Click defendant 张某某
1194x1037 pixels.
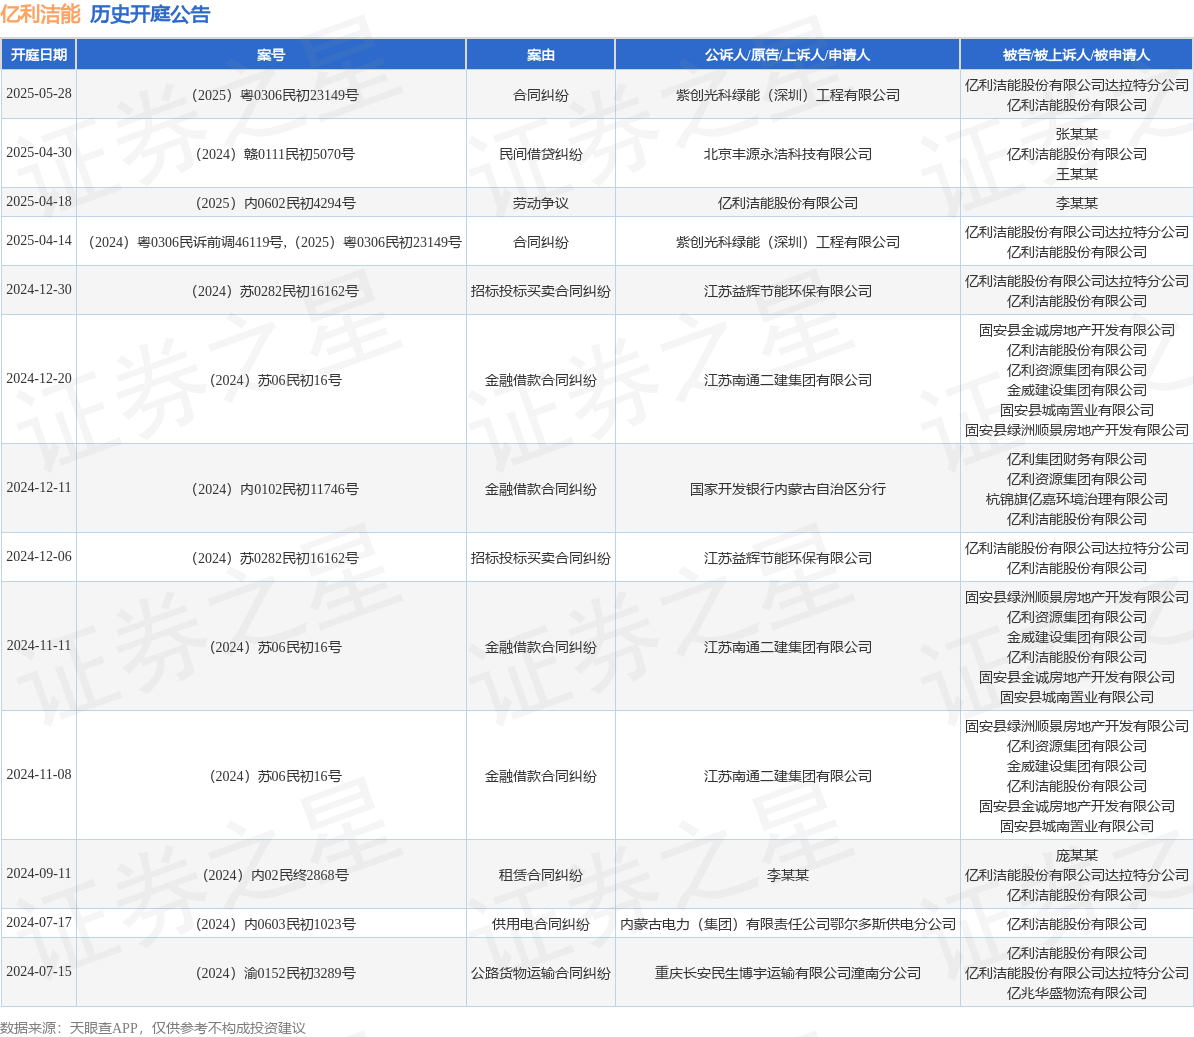pos(1077,134)
